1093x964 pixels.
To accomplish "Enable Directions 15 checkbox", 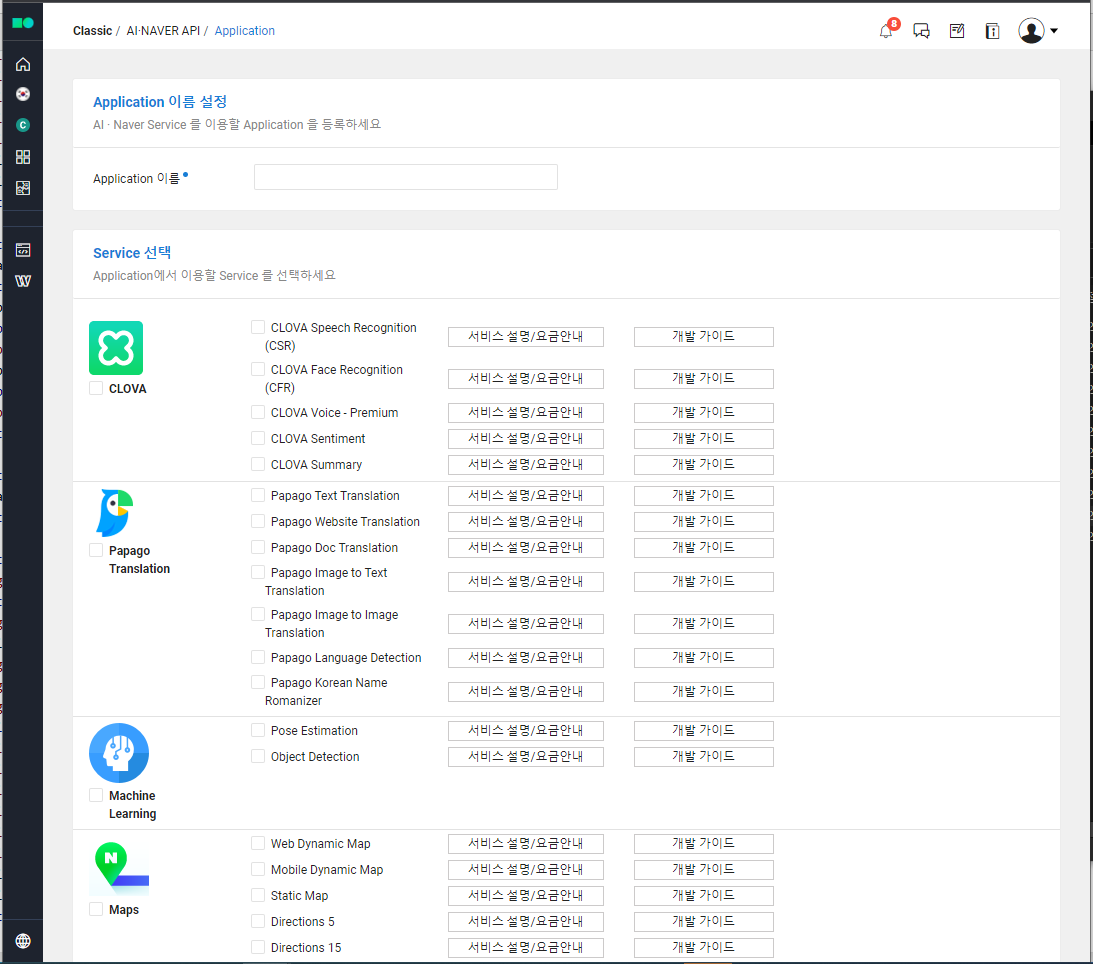I will point(258,947).
